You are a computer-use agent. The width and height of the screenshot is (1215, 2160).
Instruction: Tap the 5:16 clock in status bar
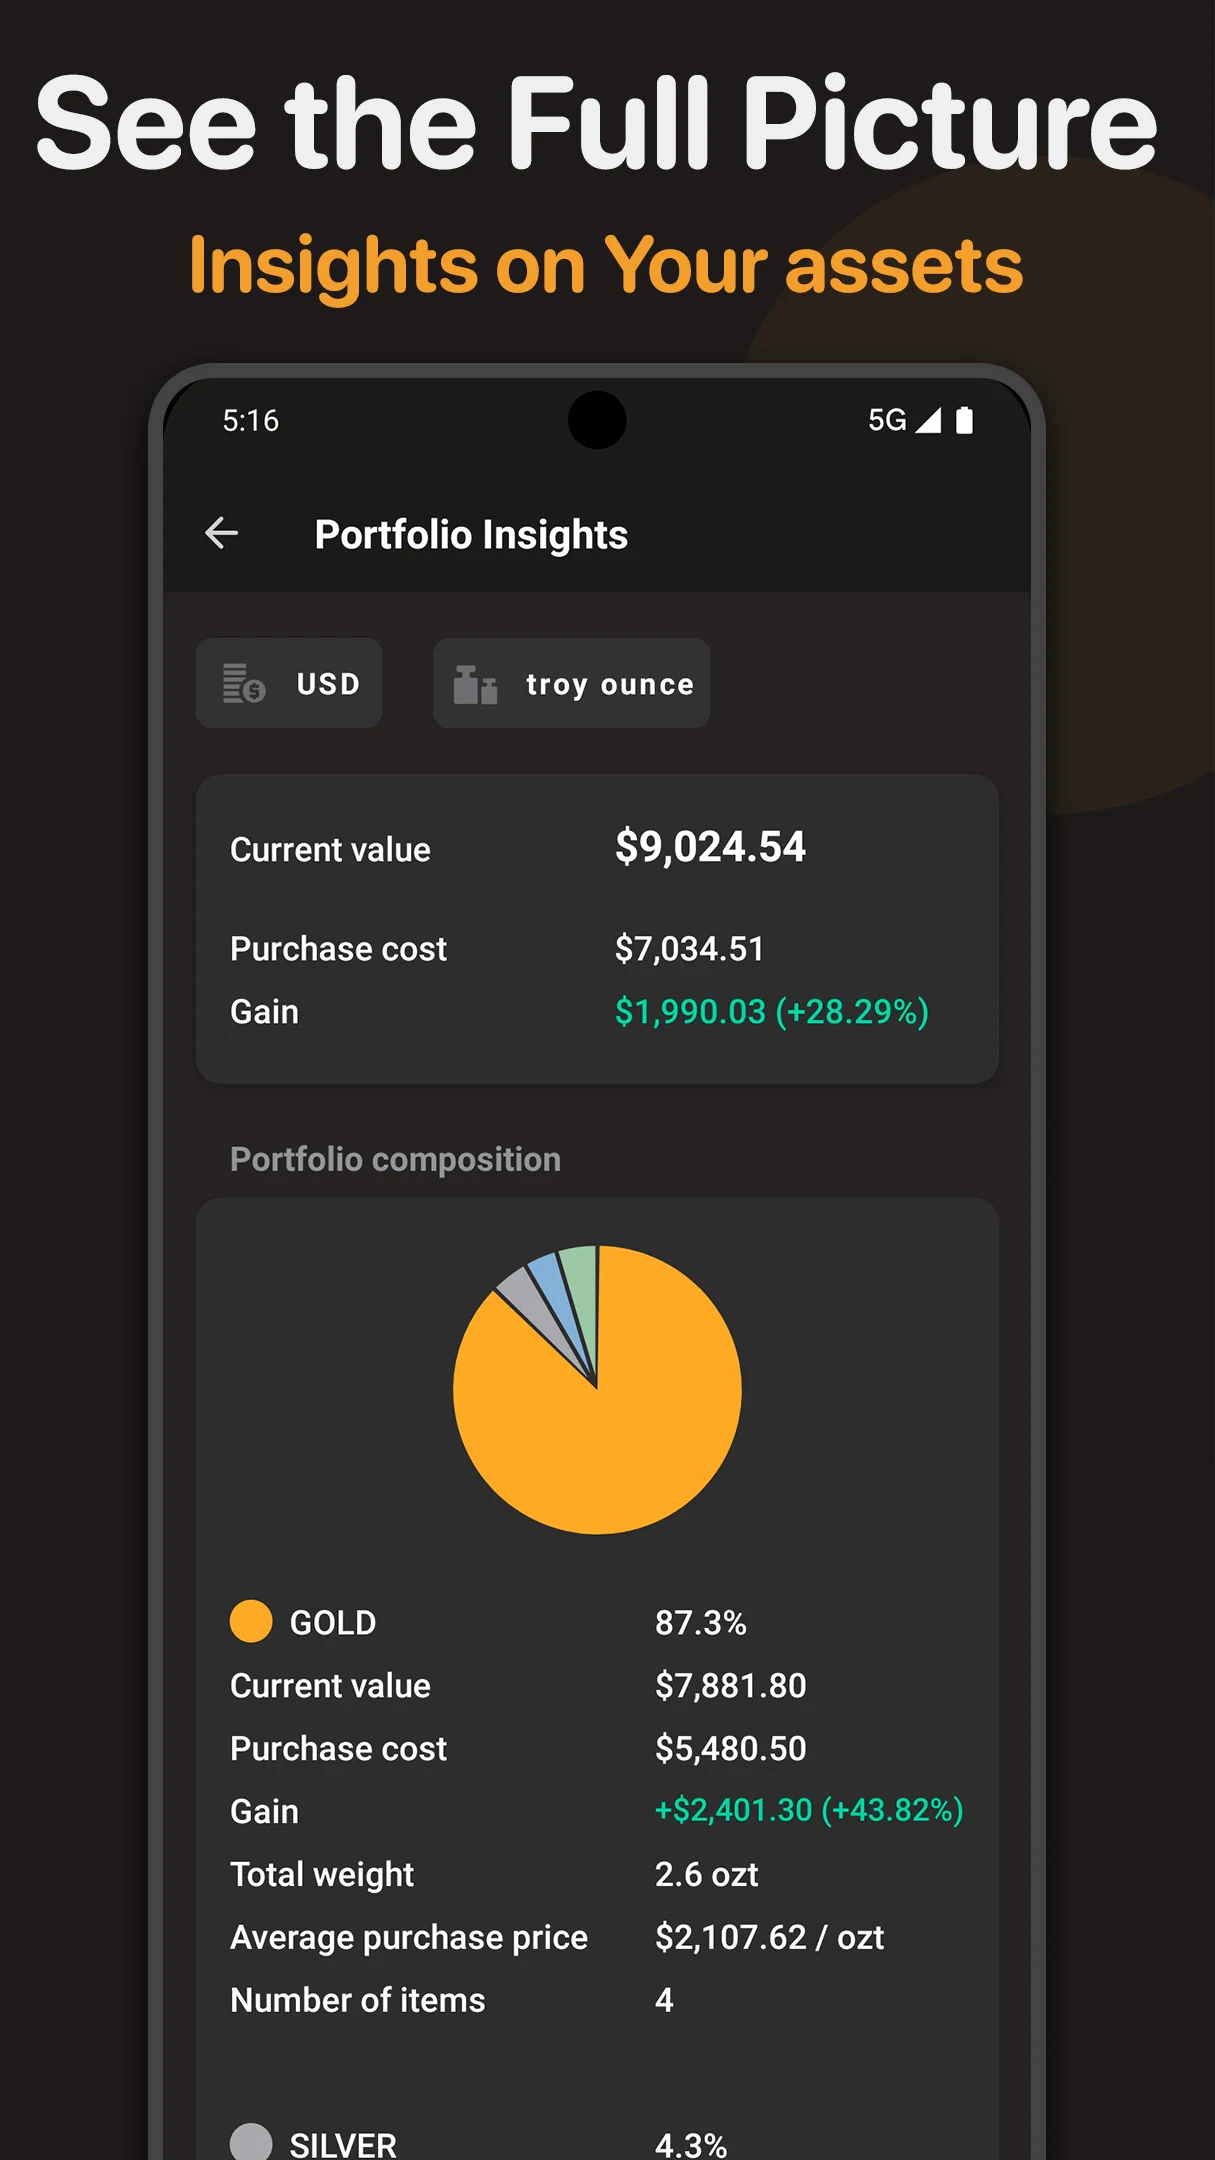click(x=250, y=421)
